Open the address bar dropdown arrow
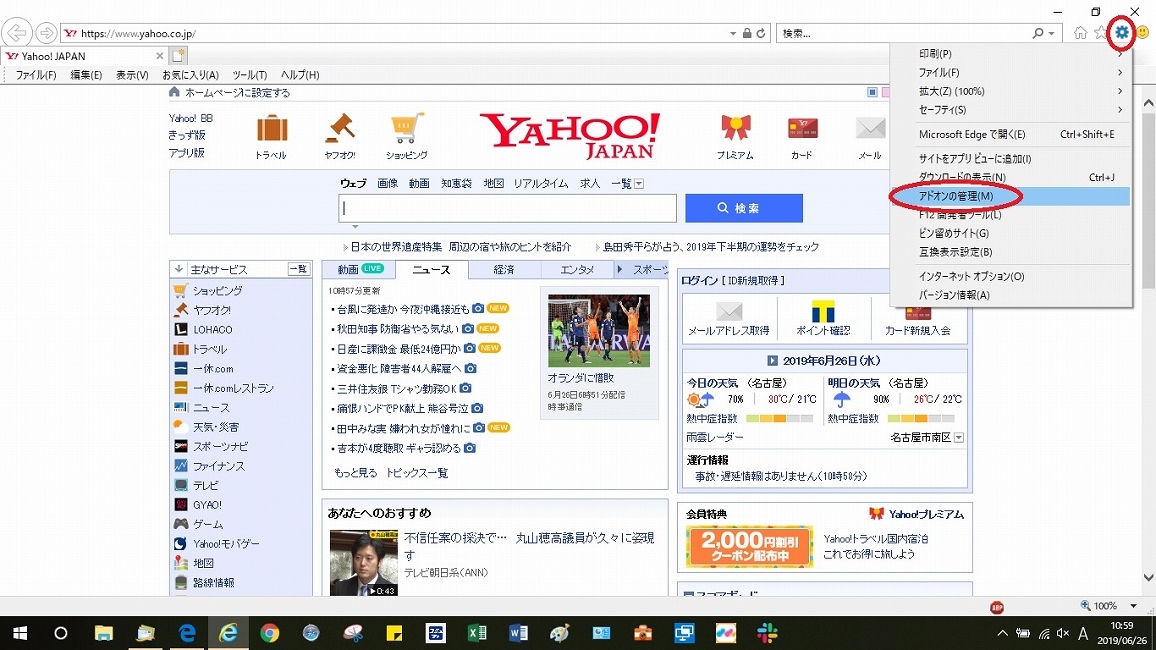 tap(733, 33)
